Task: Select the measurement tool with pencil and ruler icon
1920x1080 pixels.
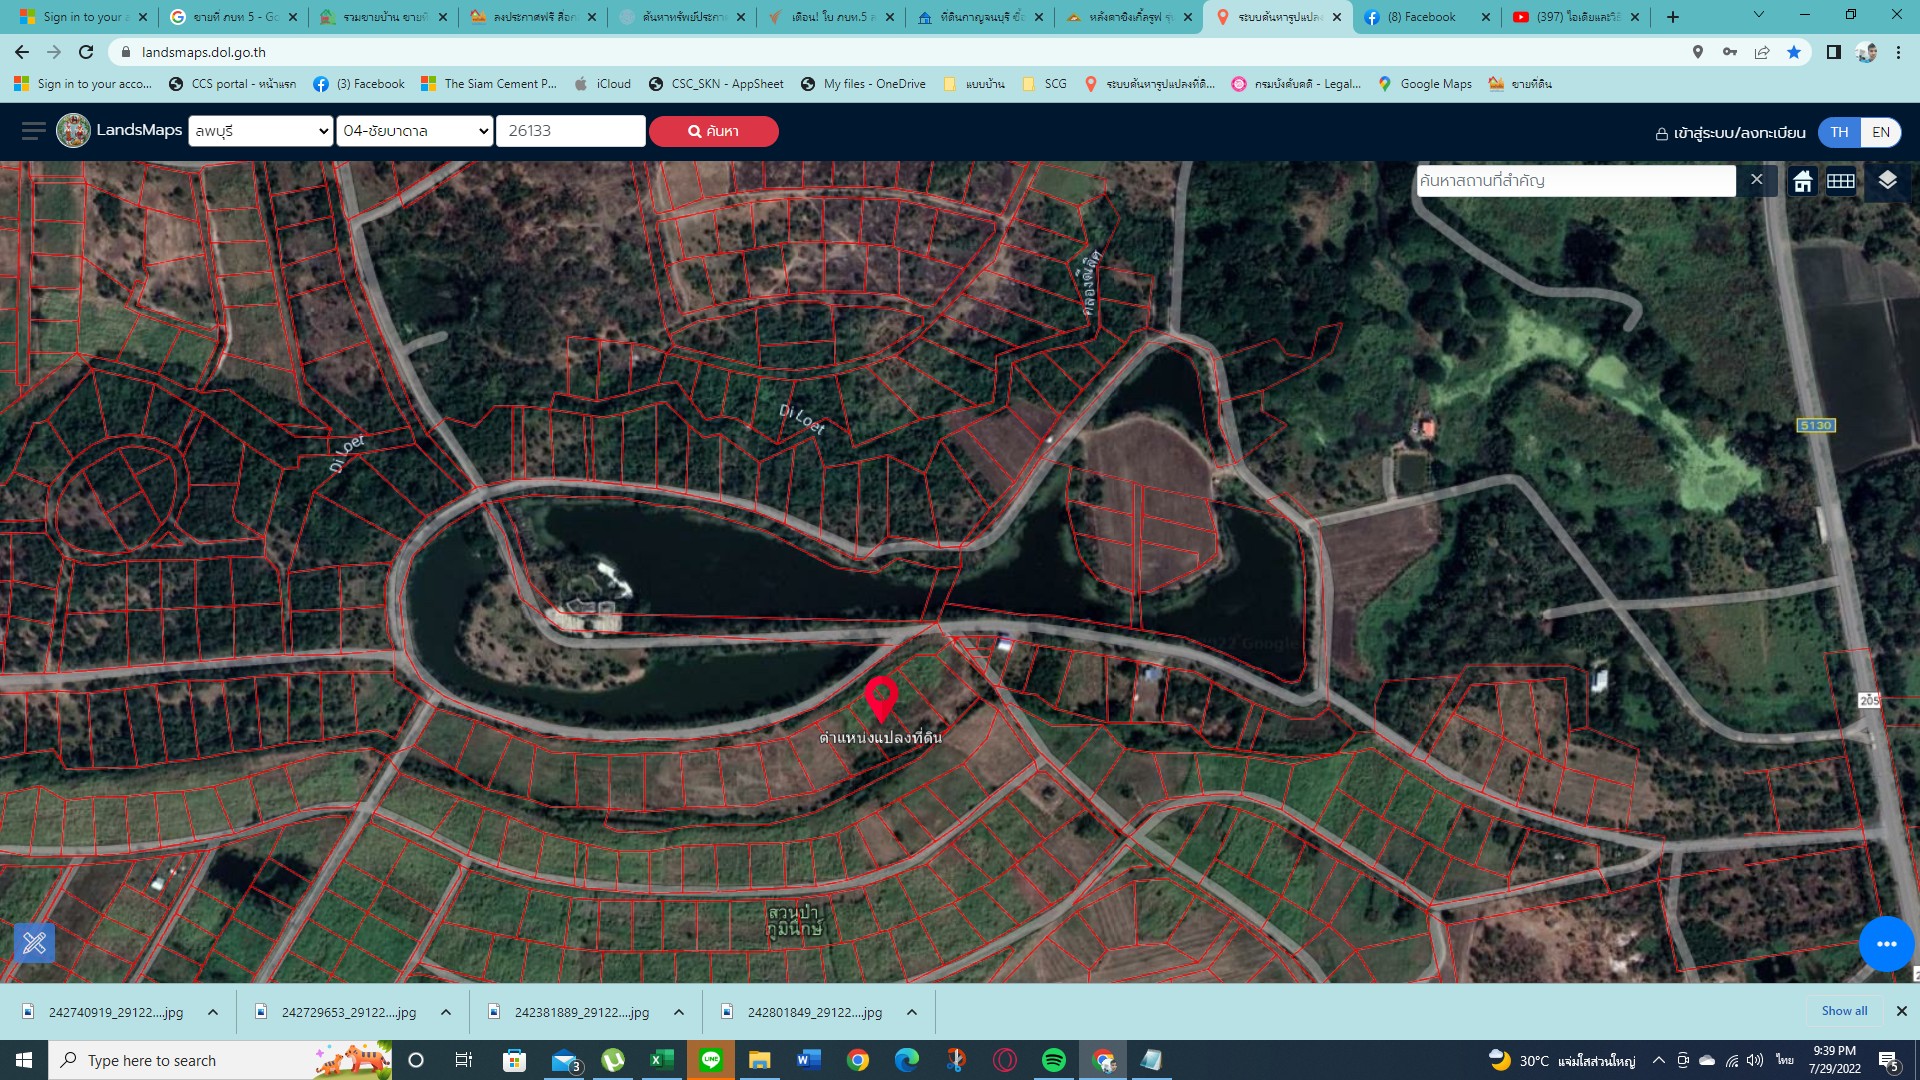Action: [36, 941]
